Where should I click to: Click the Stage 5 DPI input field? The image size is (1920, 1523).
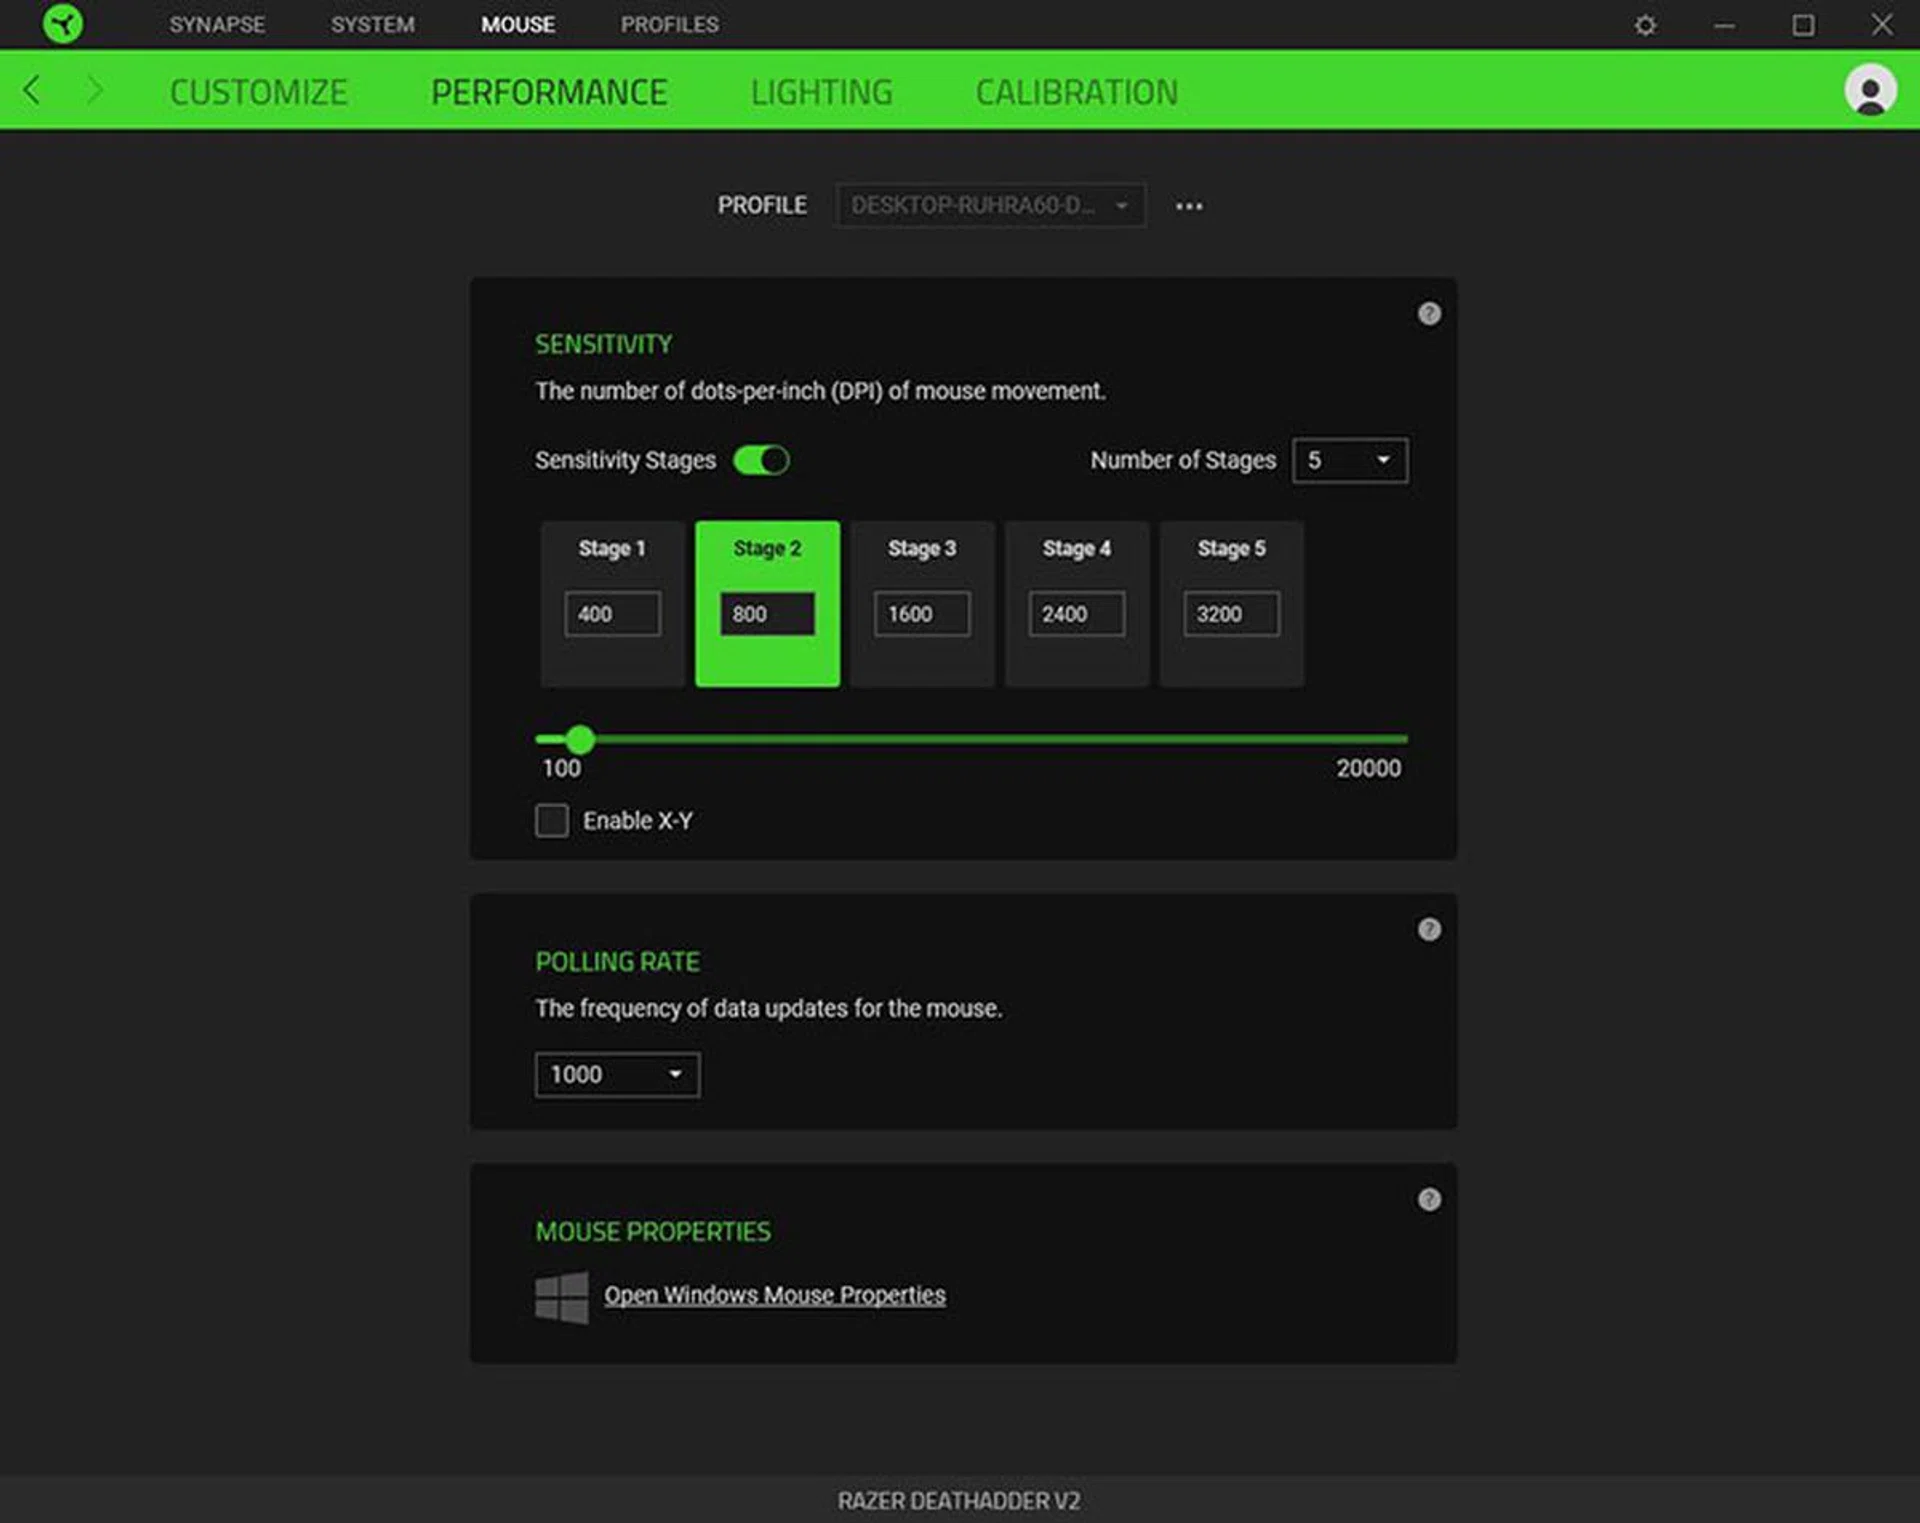pos(1230,614)
